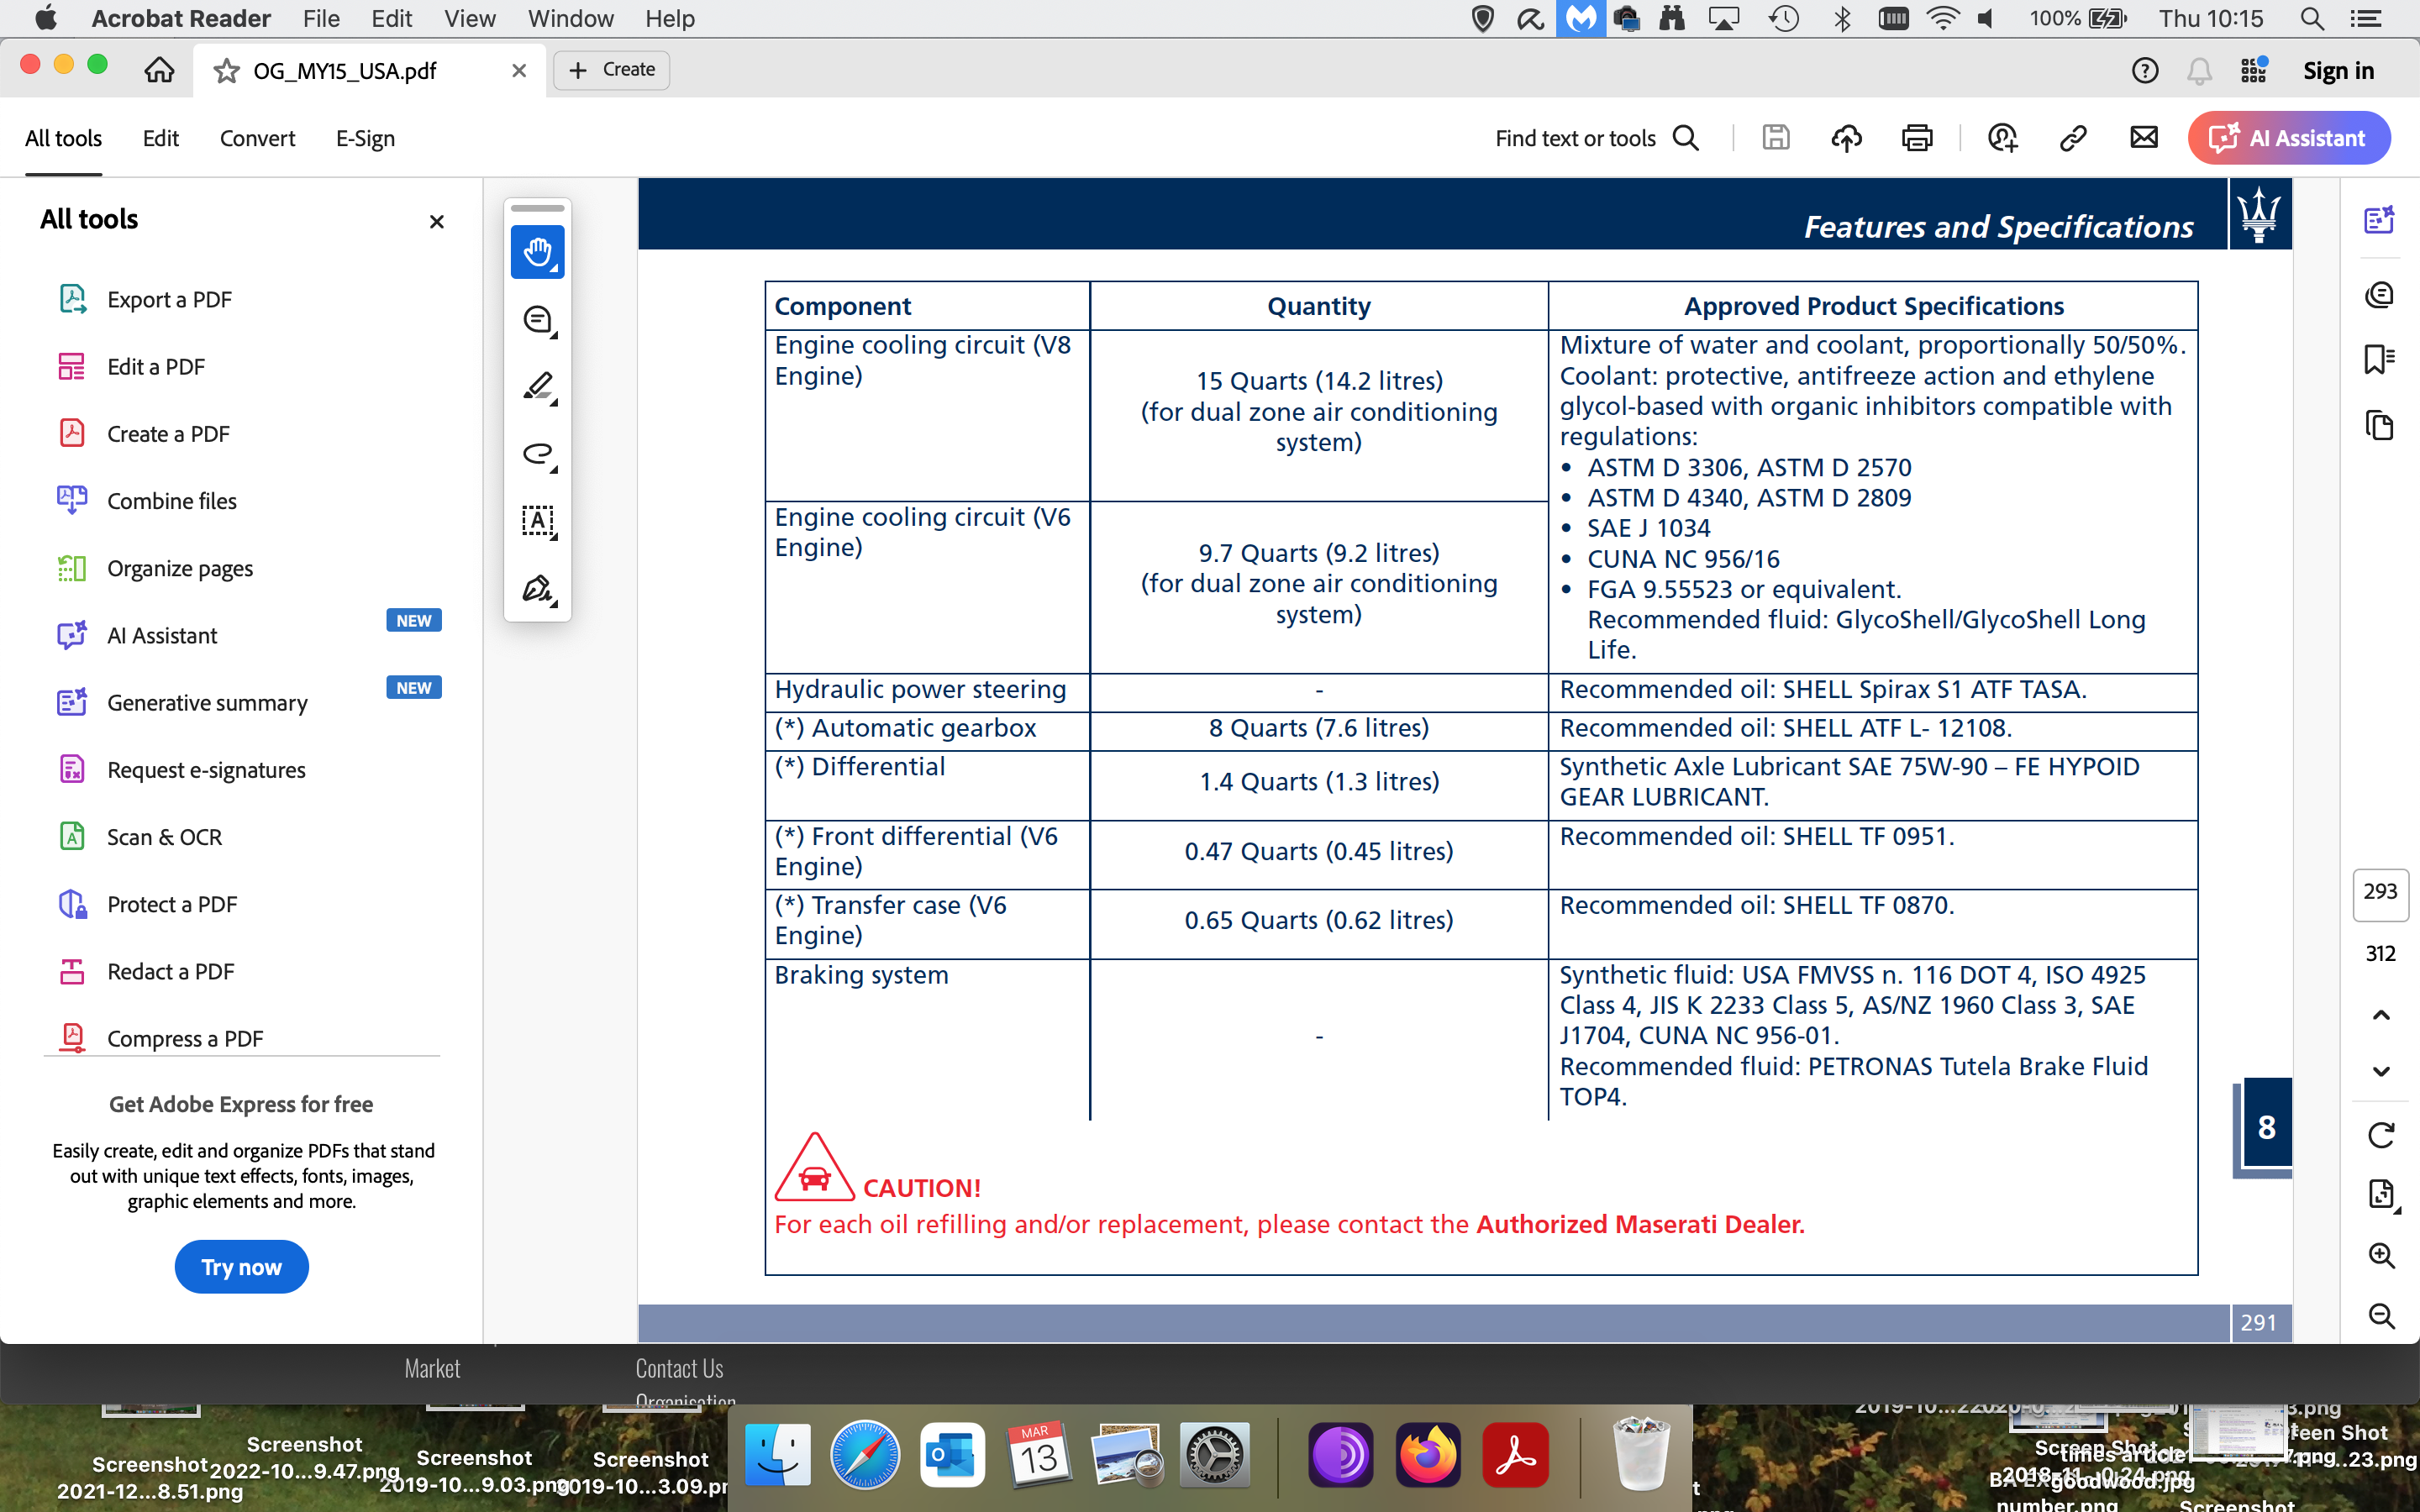Screen dimensions: 2420x1512
Task: Go to previous page with up chevron
Action: 2381,1016
